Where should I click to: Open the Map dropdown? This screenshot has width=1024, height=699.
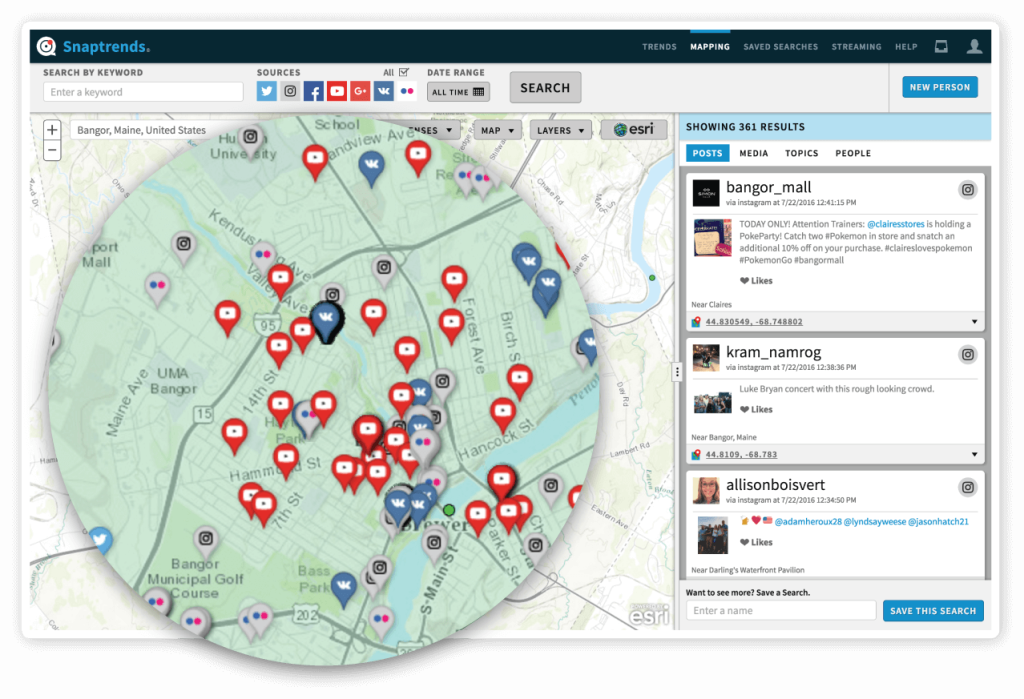[x=498, y=129]
